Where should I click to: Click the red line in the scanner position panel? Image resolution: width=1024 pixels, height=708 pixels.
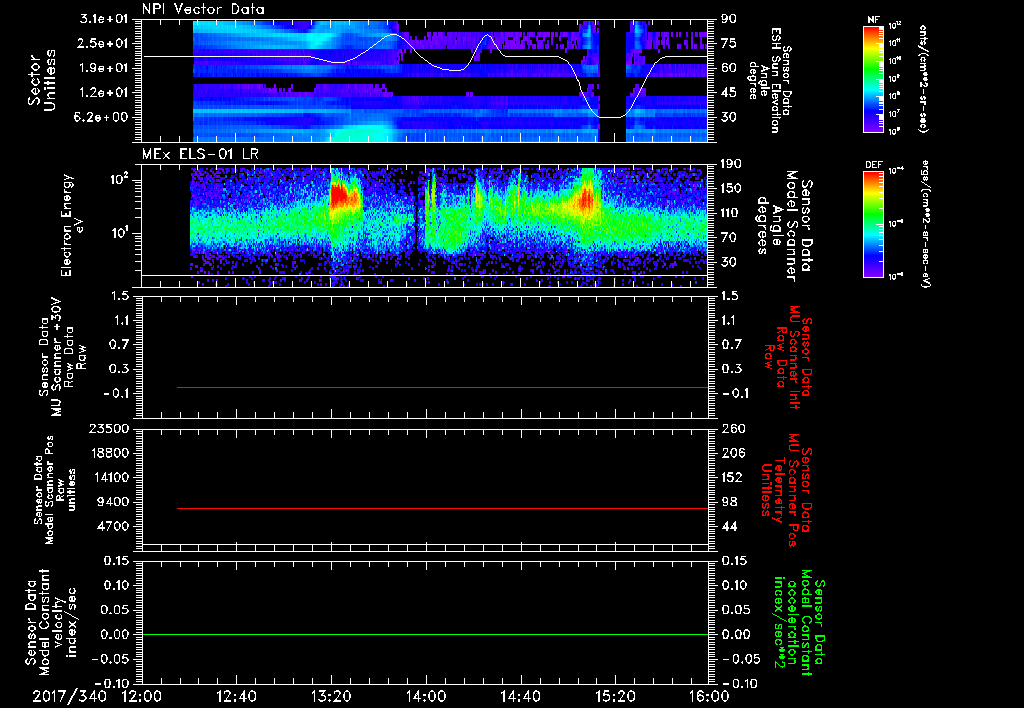[443, 508]
